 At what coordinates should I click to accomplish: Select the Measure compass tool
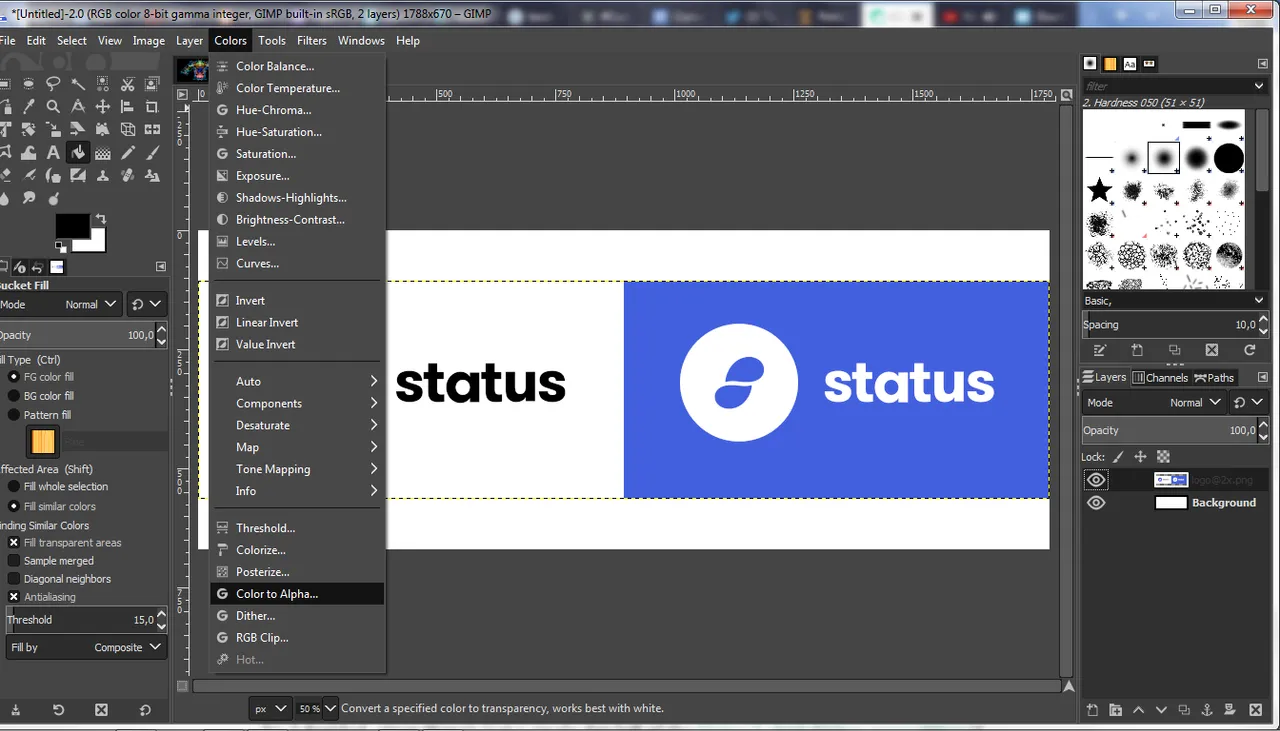tap(78, 106)
